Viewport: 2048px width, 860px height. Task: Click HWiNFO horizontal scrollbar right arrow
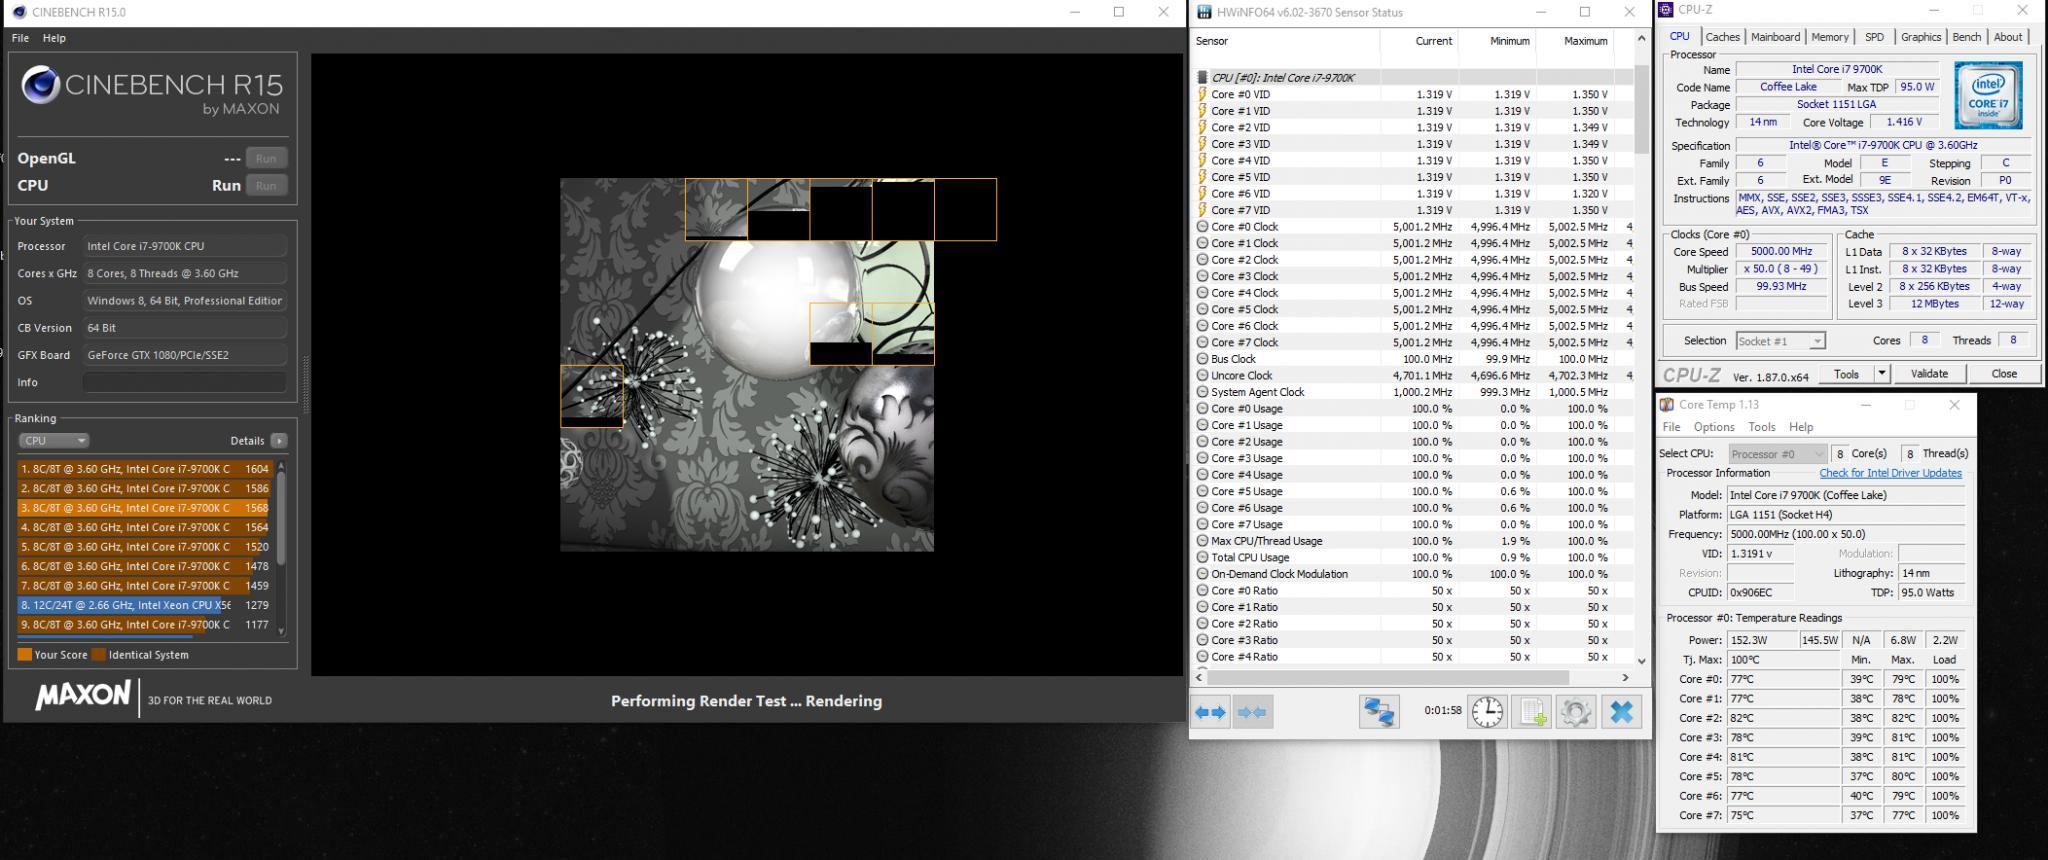[1625, 677]
